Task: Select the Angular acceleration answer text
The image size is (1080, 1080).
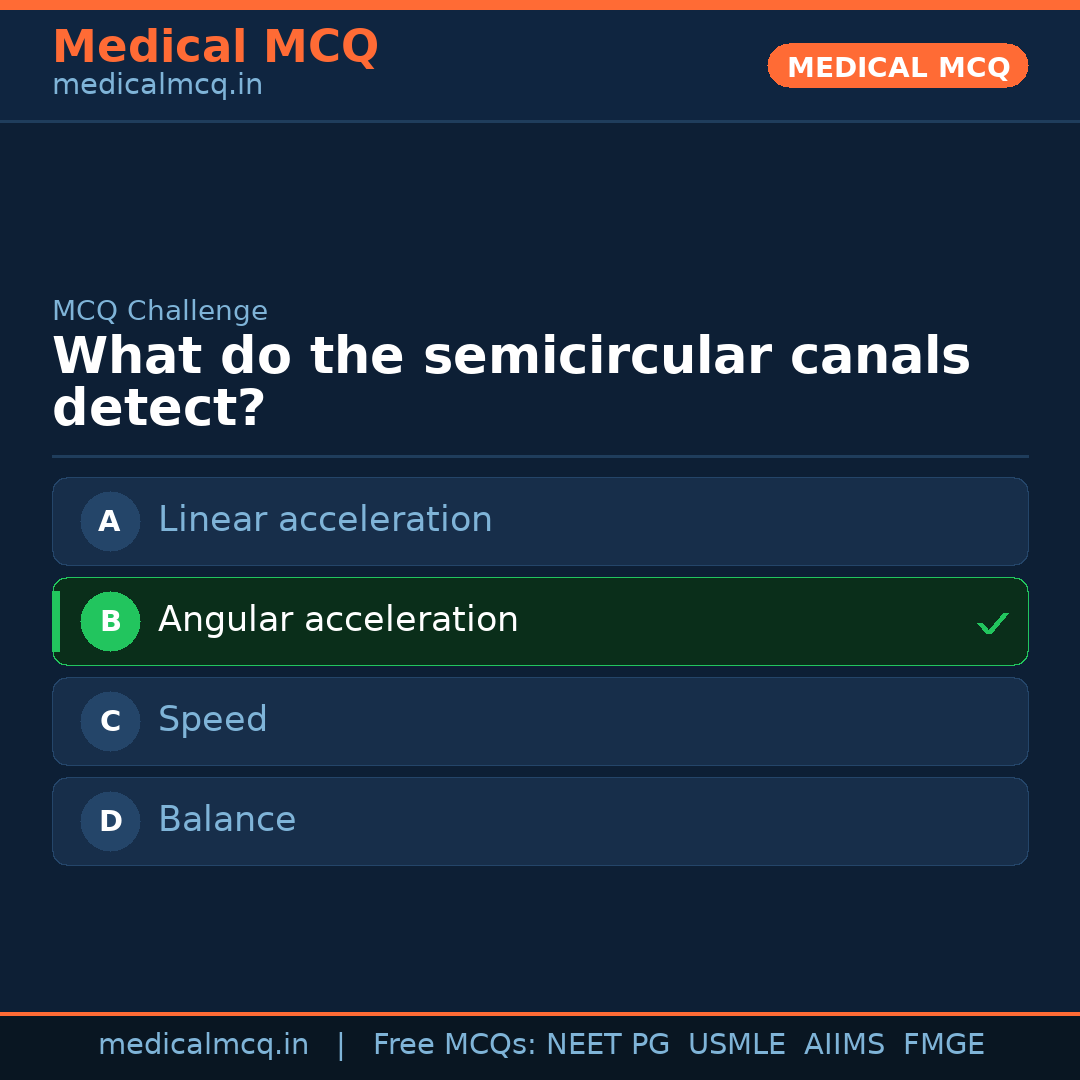Action: pyautogui.click(x=338, y=620)
